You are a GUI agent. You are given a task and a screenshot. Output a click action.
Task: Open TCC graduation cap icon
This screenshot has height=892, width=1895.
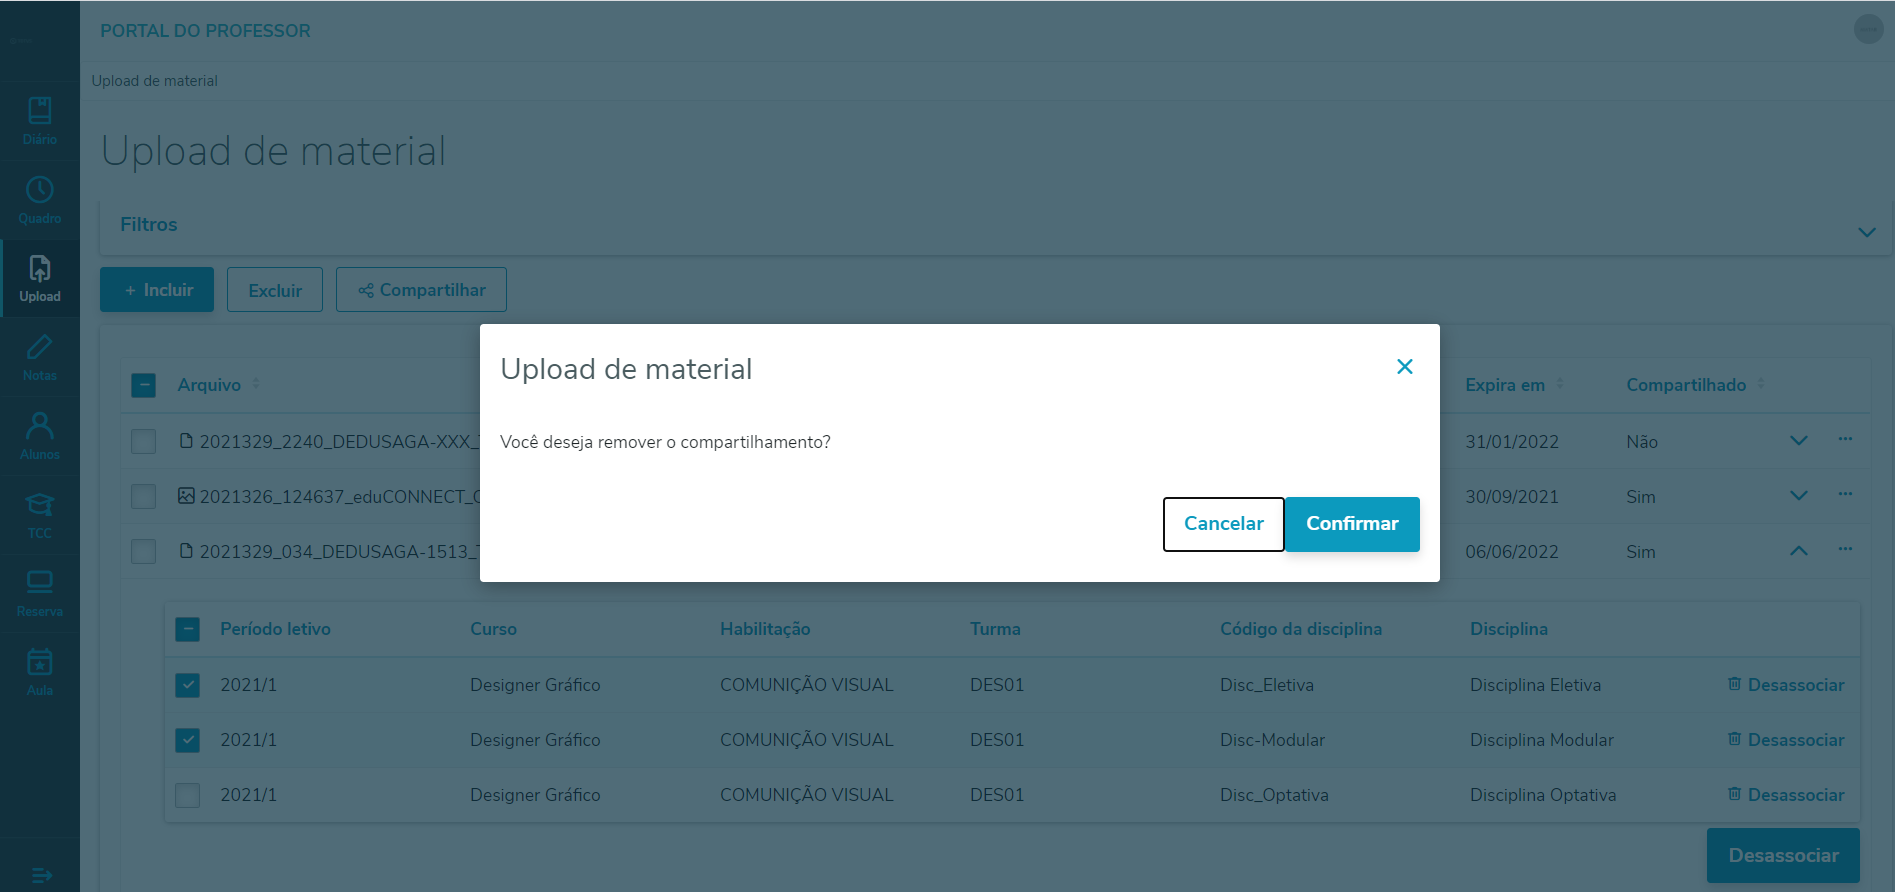(x=40, y=514)
